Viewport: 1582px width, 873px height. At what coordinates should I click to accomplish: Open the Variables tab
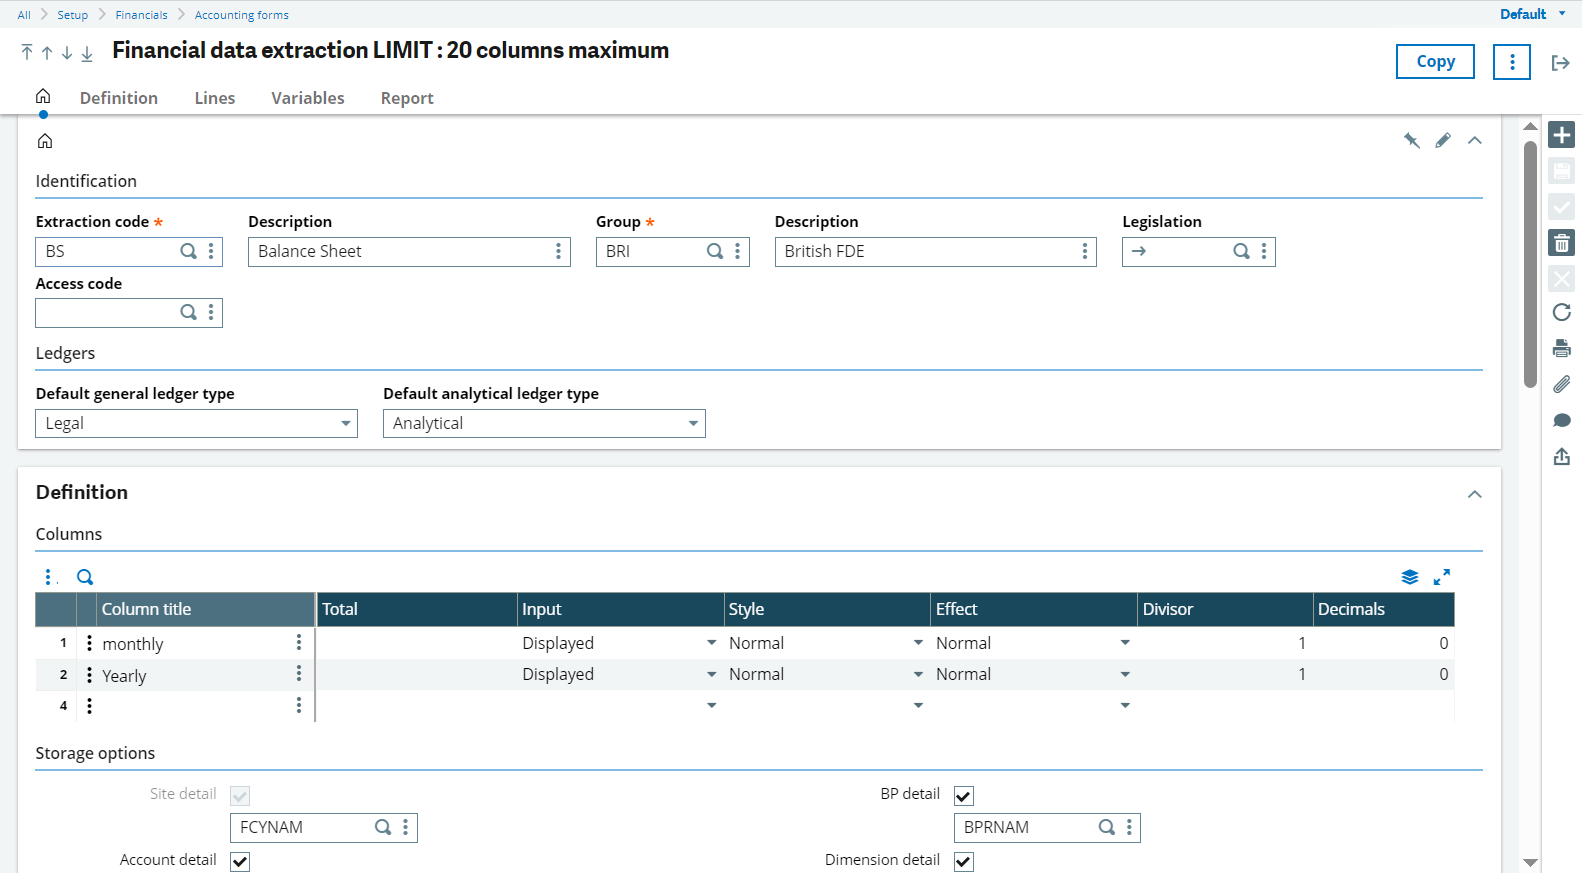(308, 98)
